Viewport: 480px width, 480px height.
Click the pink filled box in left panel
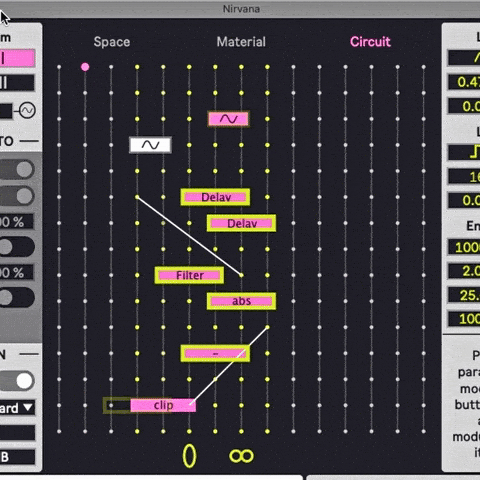pos(17,59)
